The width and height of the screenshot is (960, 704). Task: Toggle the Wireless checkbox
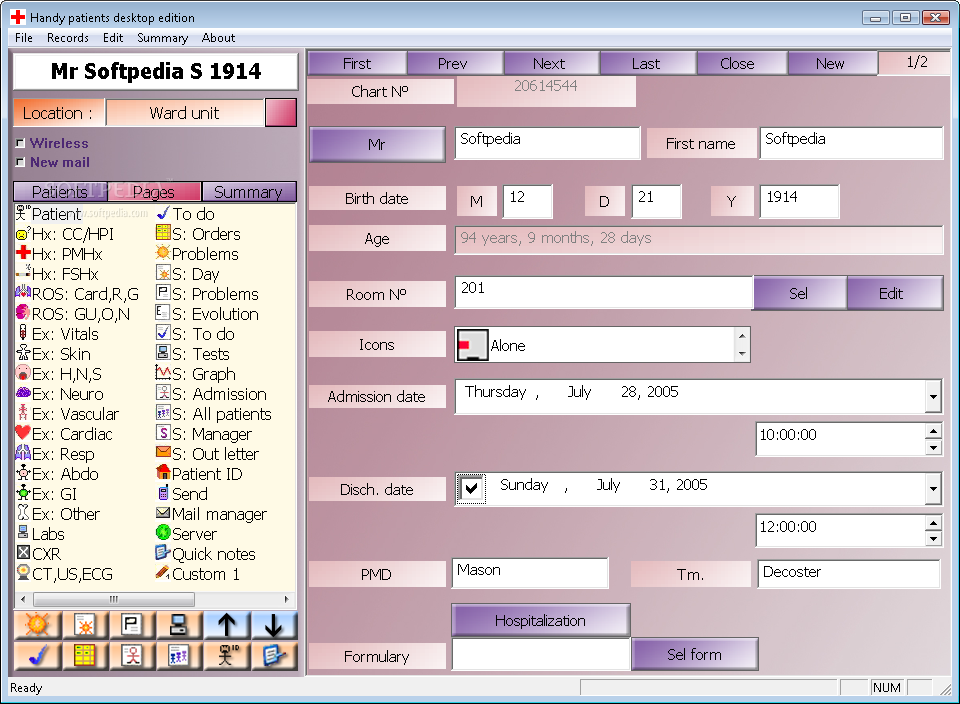tap(20, 143)
